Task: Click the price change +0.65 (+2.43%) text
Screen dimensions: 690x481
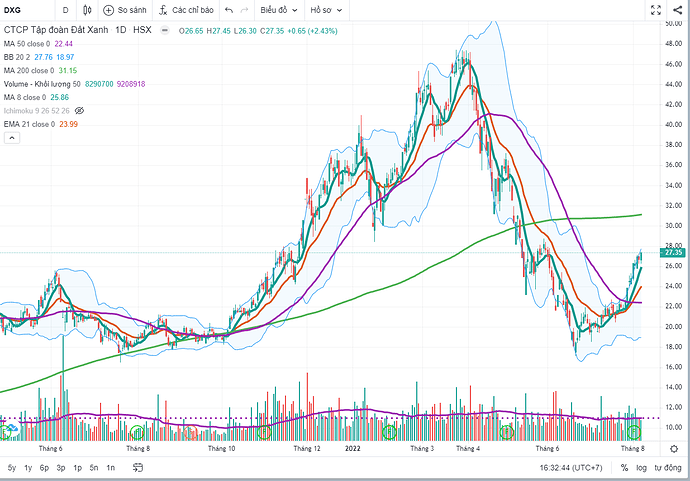Action: click(x=312, y=31)
